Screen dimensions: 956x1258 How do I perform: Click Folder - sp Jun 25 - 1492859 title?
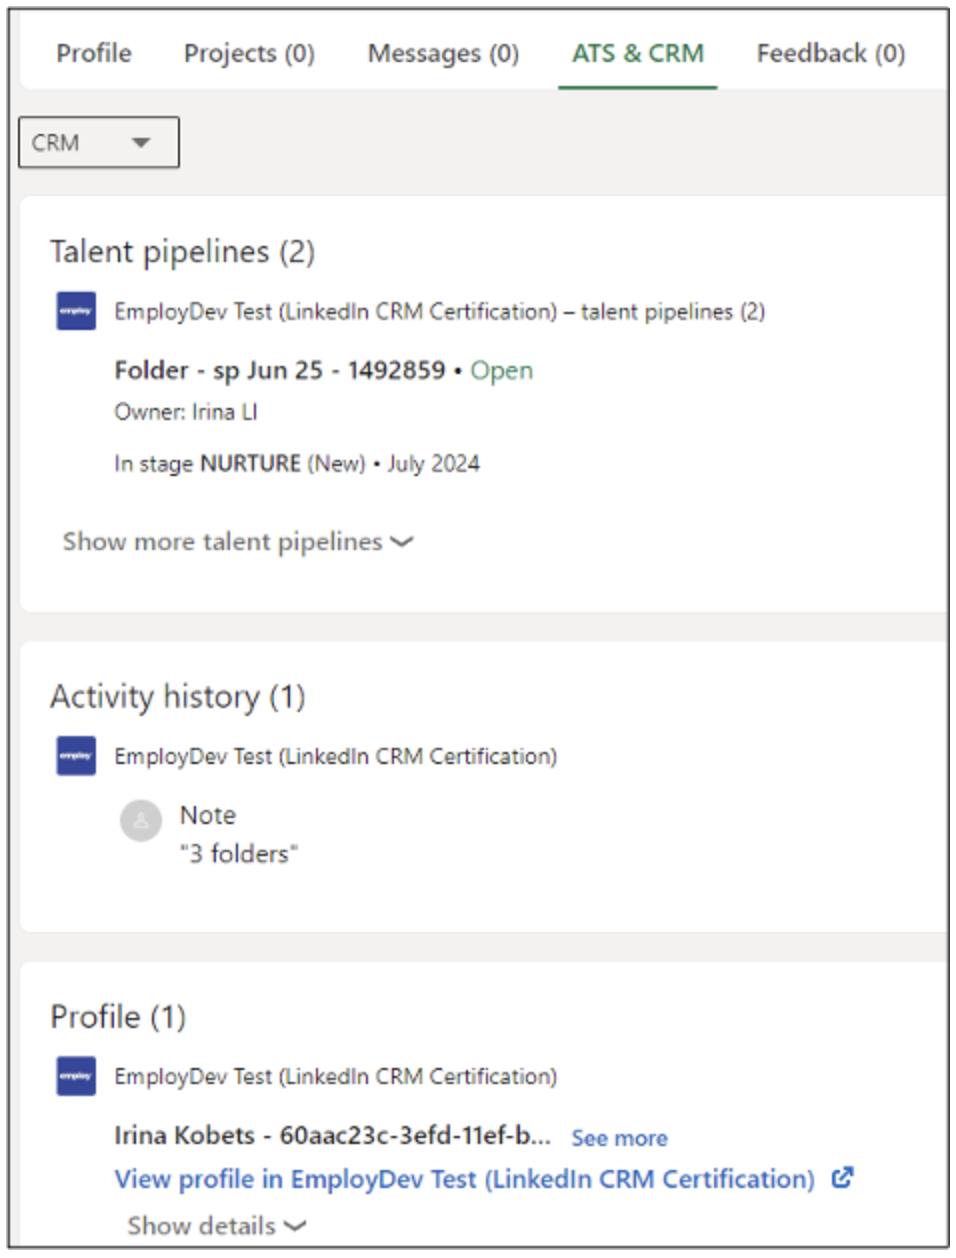[x=280, y=370]
